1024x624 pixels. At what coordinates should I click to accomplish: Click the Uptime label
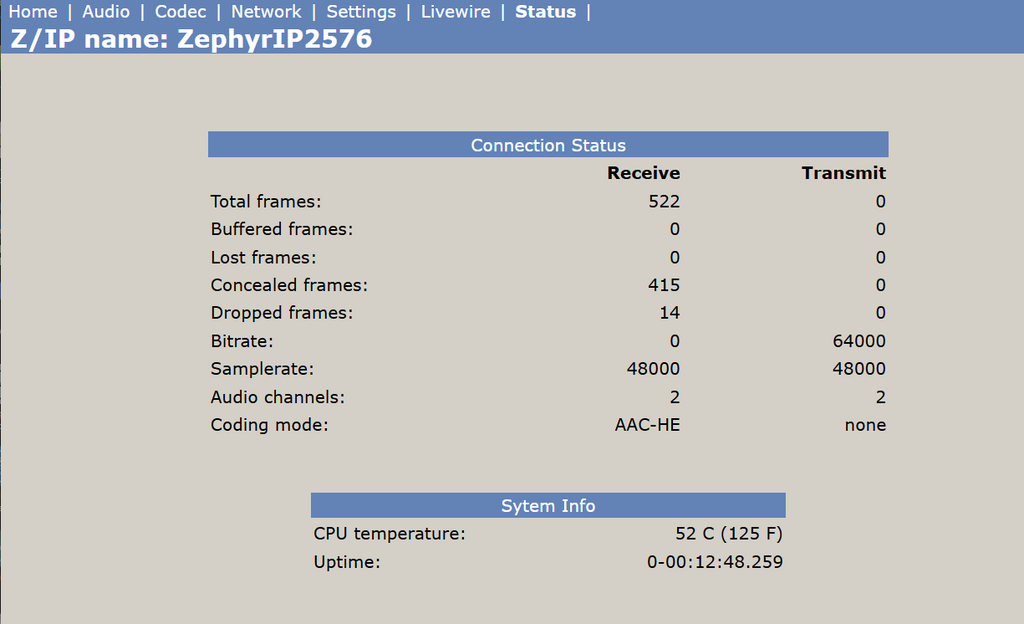click(347, 562)
